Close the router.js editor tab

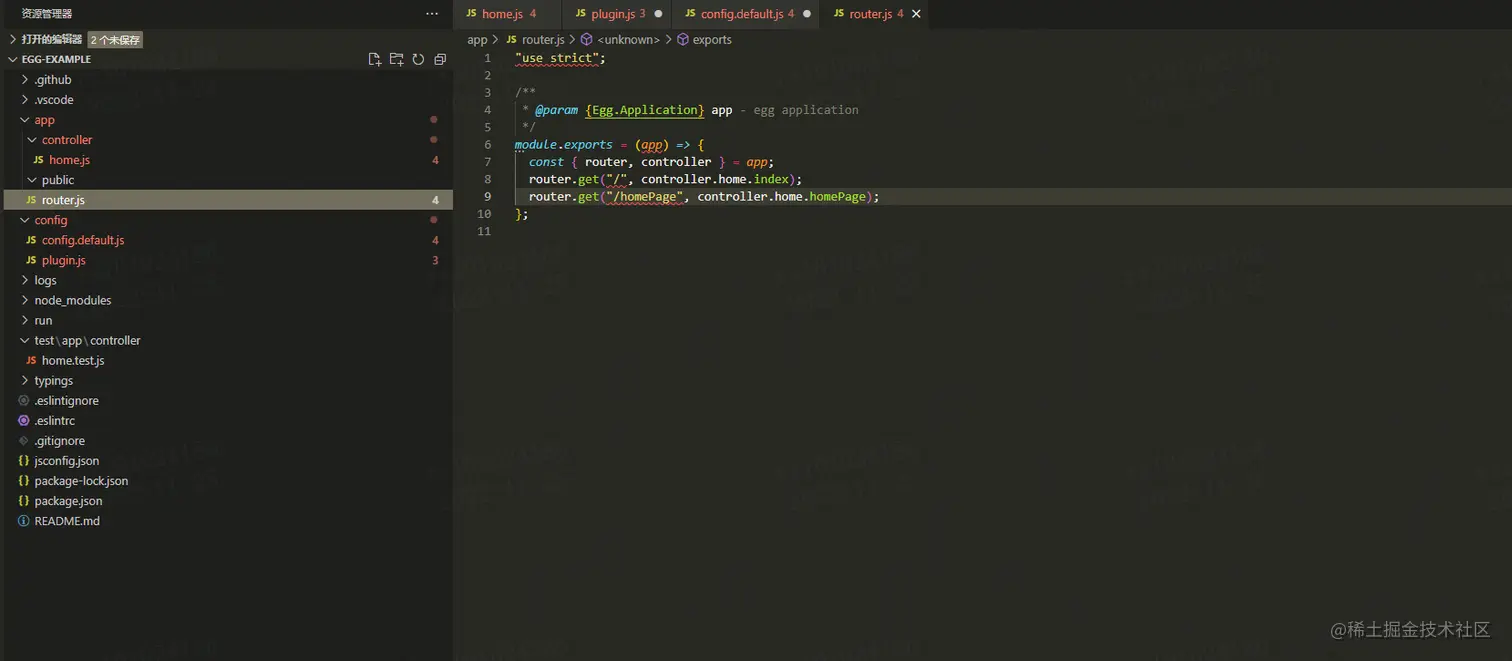(916, 14)
